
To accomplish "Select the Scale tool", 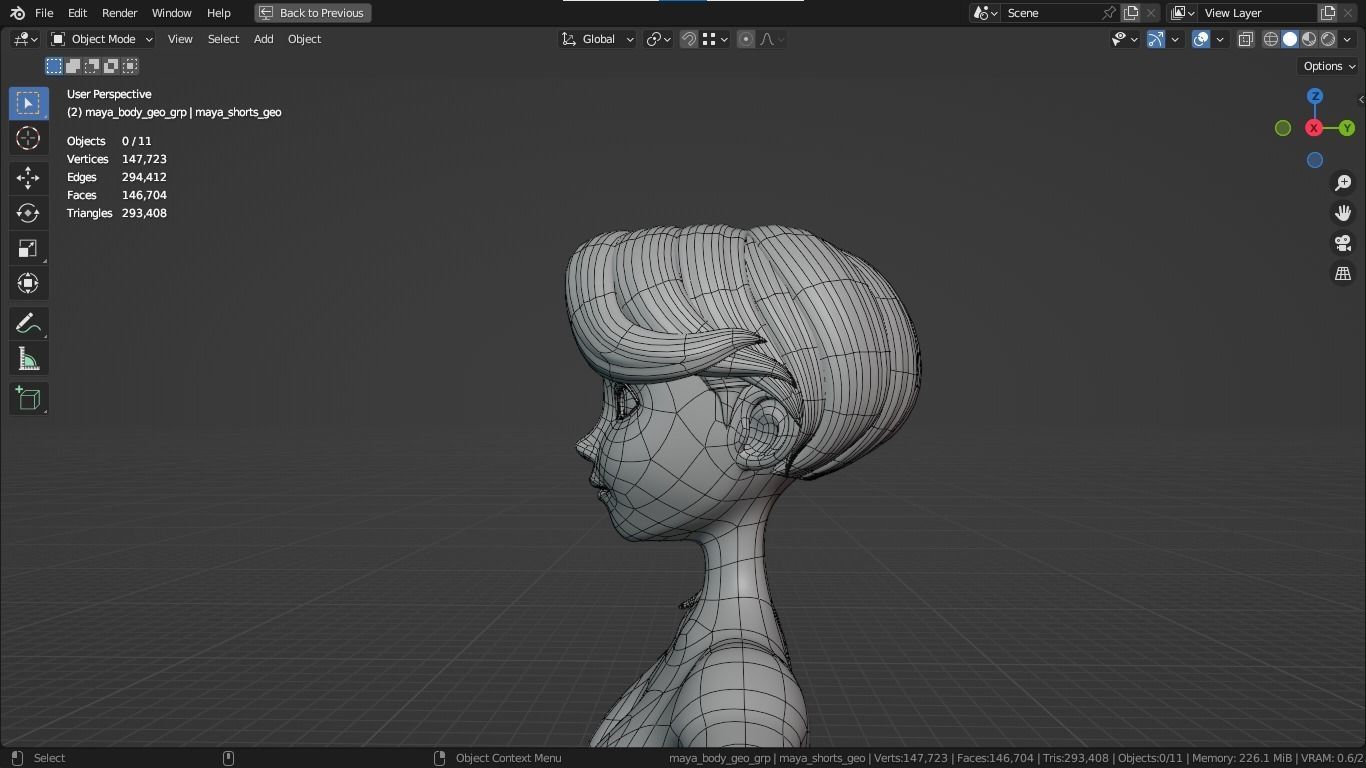I will pyautogui.click(x=28, y=248).
